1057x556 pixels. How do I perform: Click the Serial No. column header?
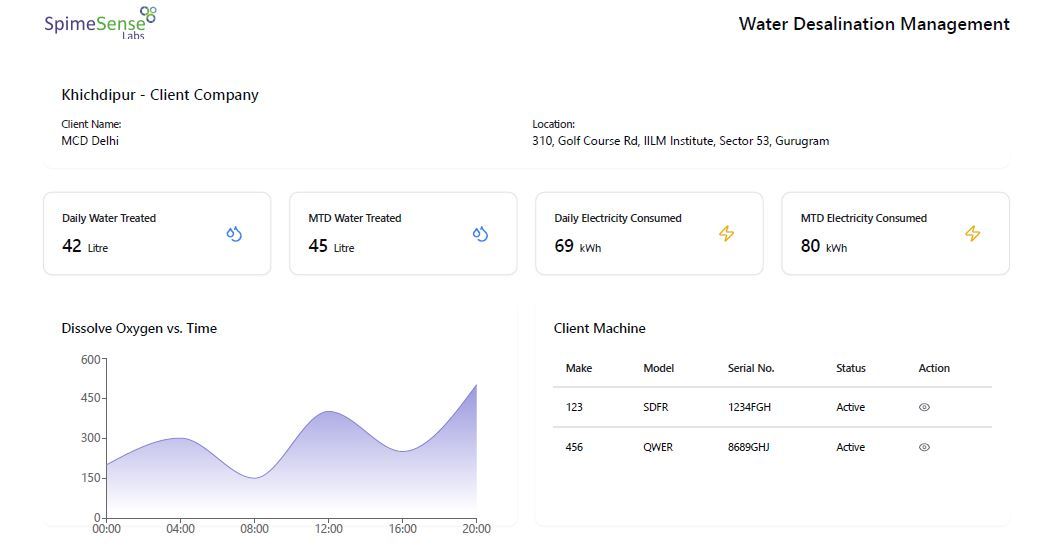750,368
